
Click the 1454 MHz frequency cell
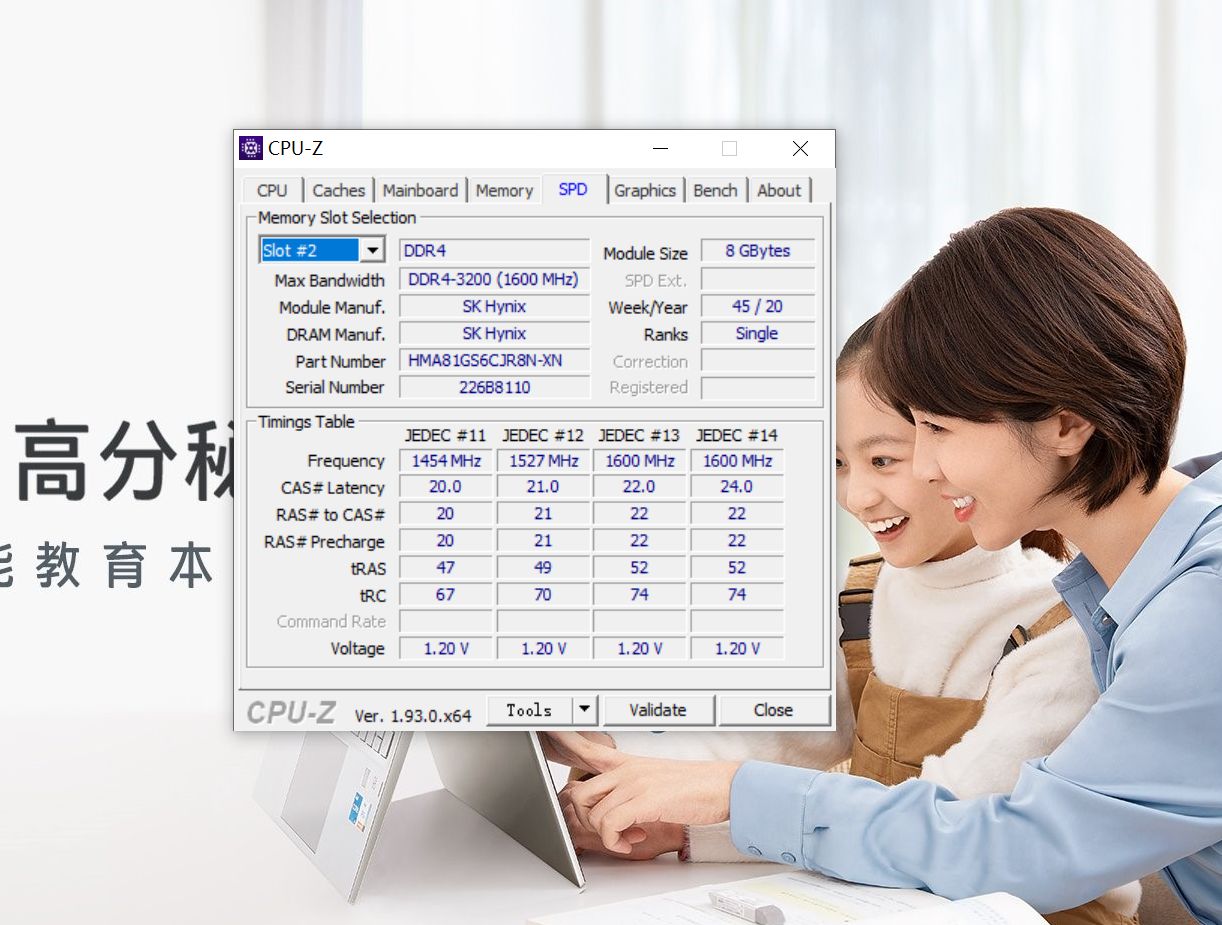coord(446,461)
